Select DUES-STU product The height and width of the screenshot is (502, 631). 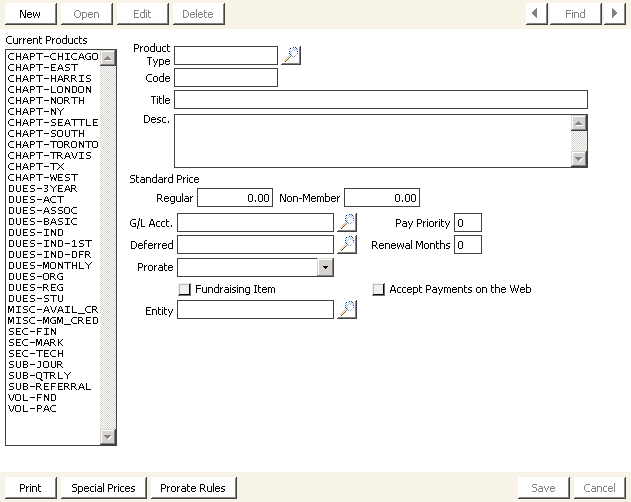coord(53,299)
